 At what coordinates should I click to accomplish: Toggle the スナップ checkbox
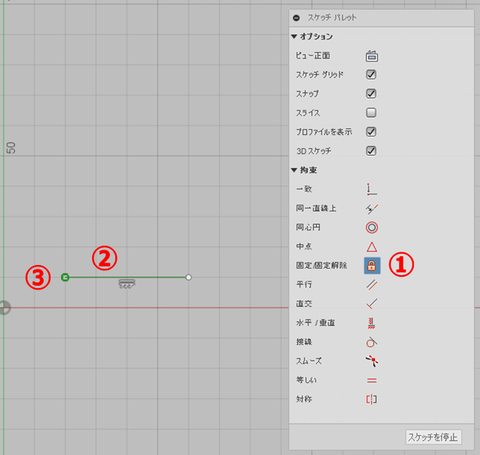click(371, 93)
